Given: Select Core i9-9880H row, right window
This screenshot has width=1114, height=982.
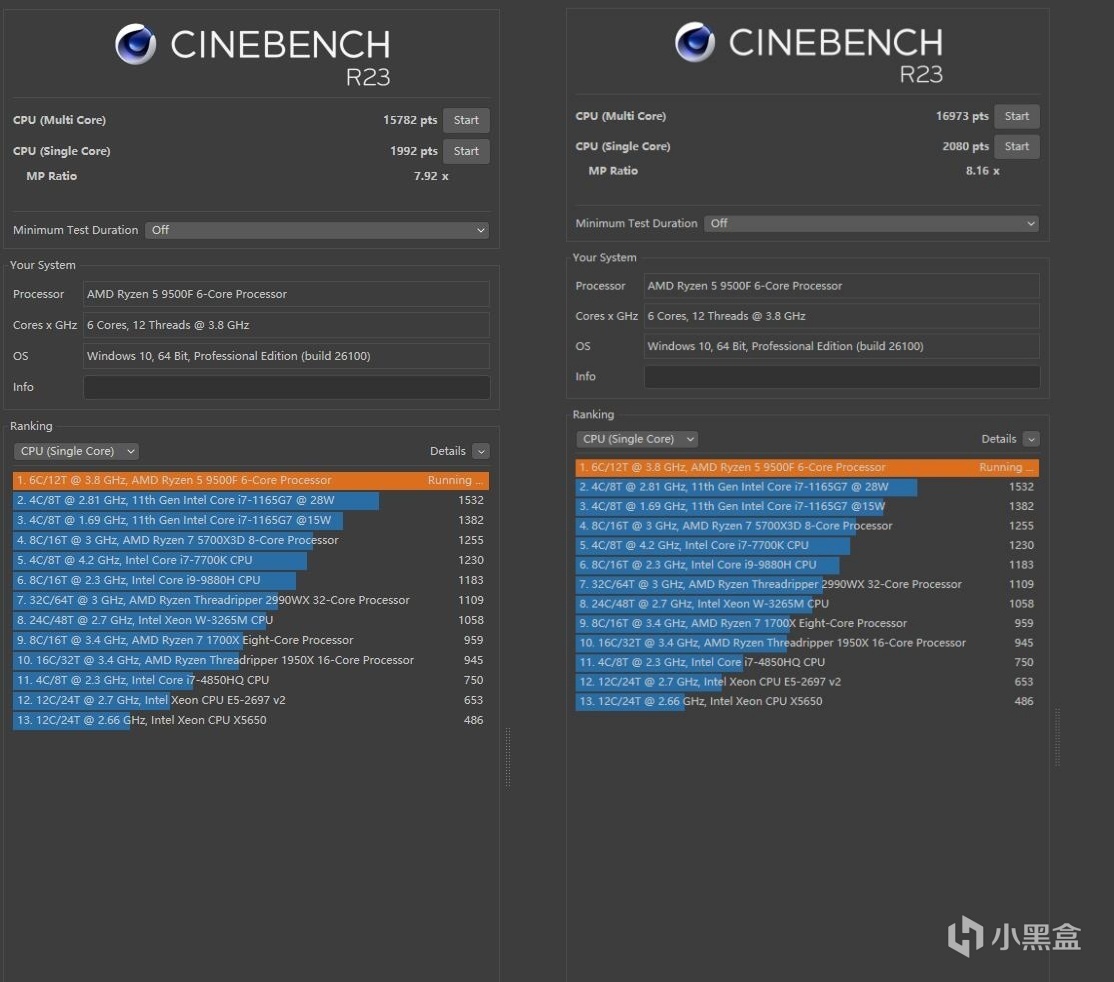Looking at the screenshot, I should click(807, 565).
